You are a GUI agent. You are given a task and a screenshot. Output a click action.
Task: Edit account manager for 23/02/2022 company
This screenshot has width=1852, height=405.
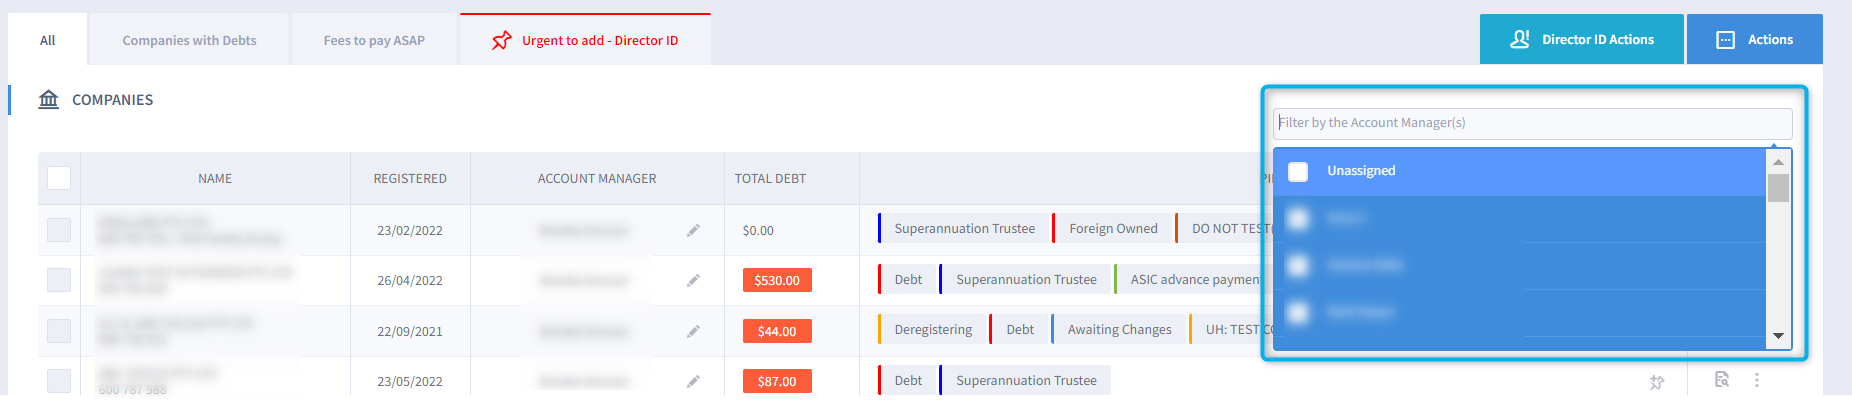click(x=693, y=231)
